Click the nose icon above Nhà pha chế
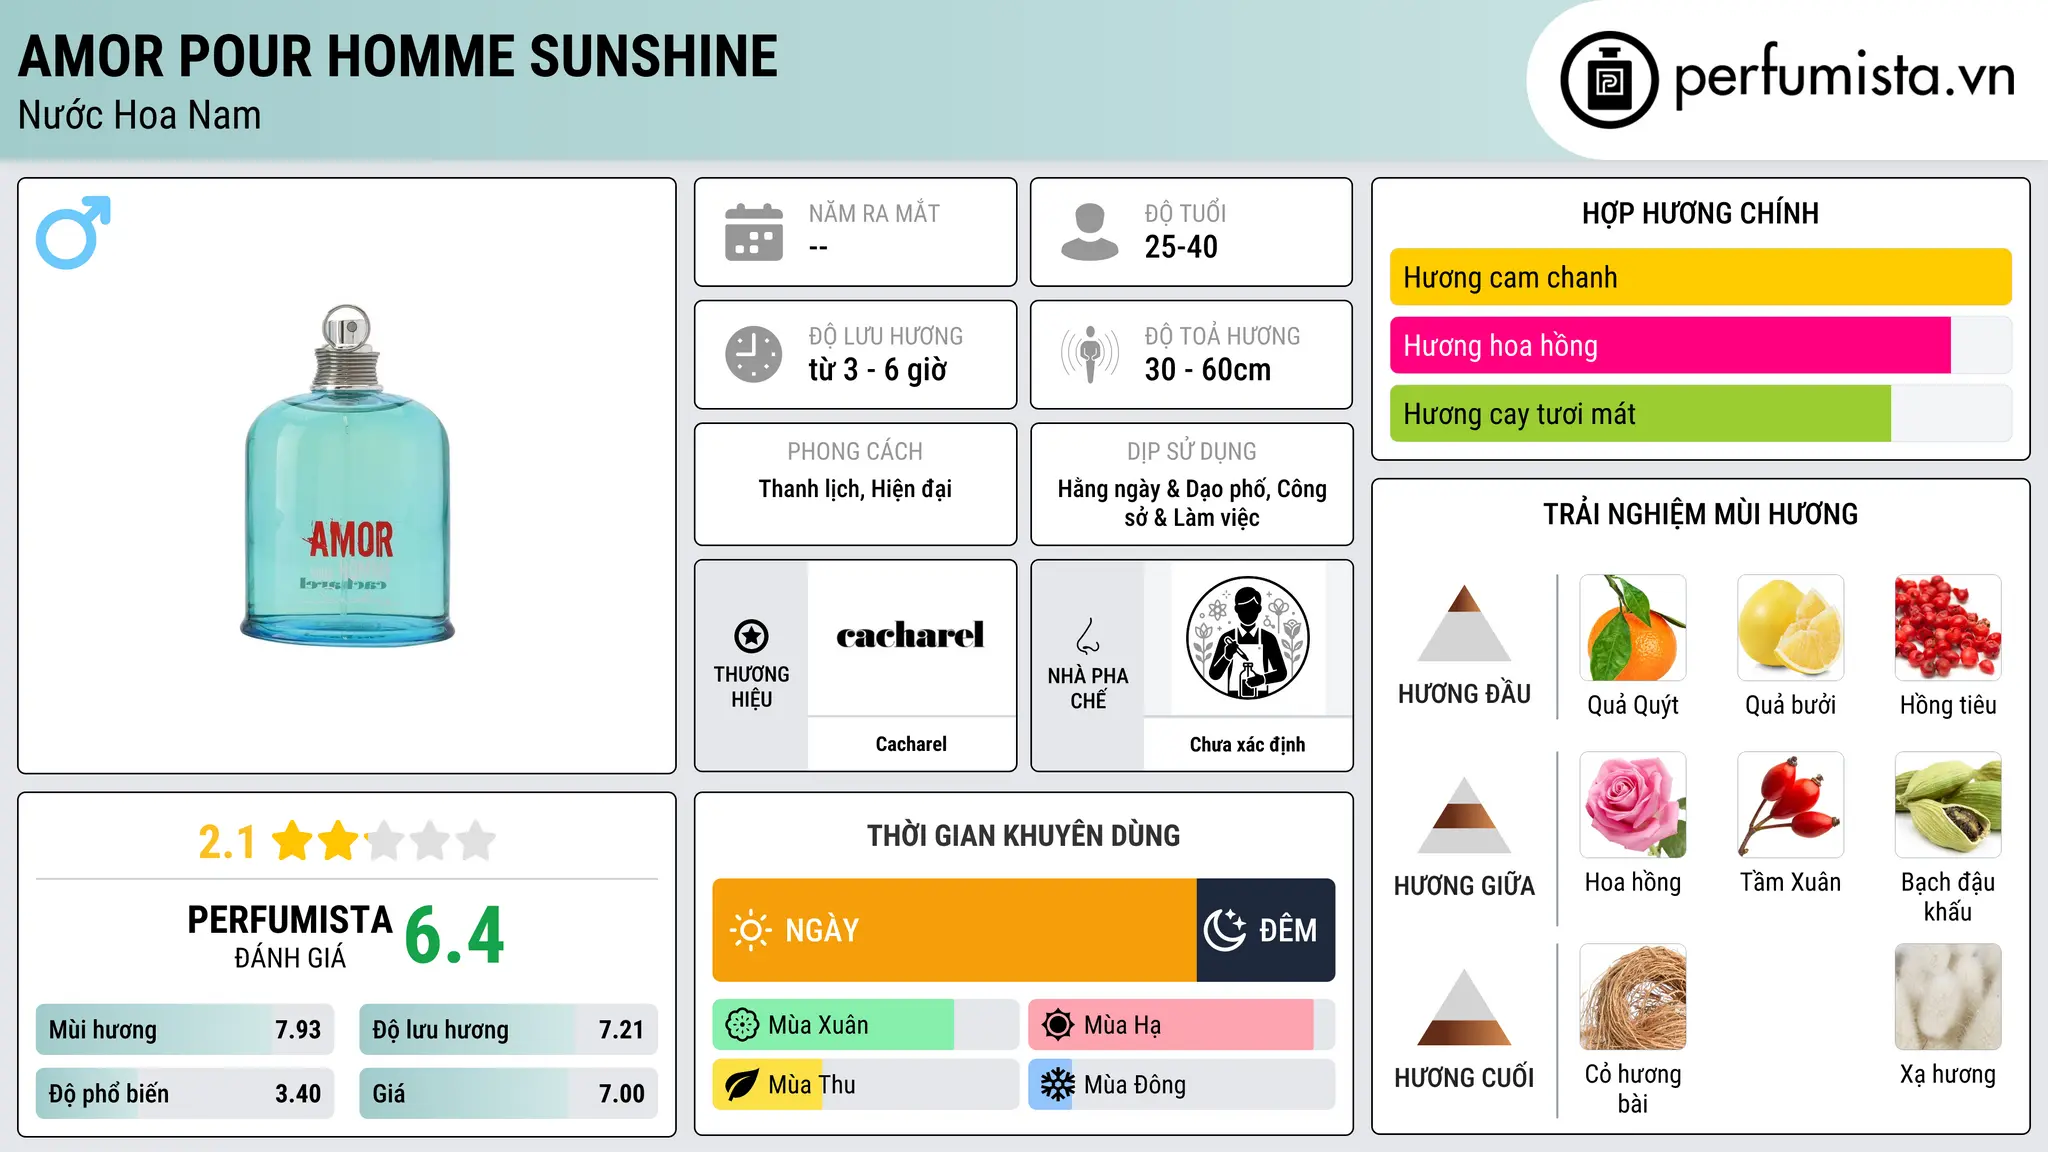Viewport: 2048px width, 1152px height. (x=1087, y=636)
